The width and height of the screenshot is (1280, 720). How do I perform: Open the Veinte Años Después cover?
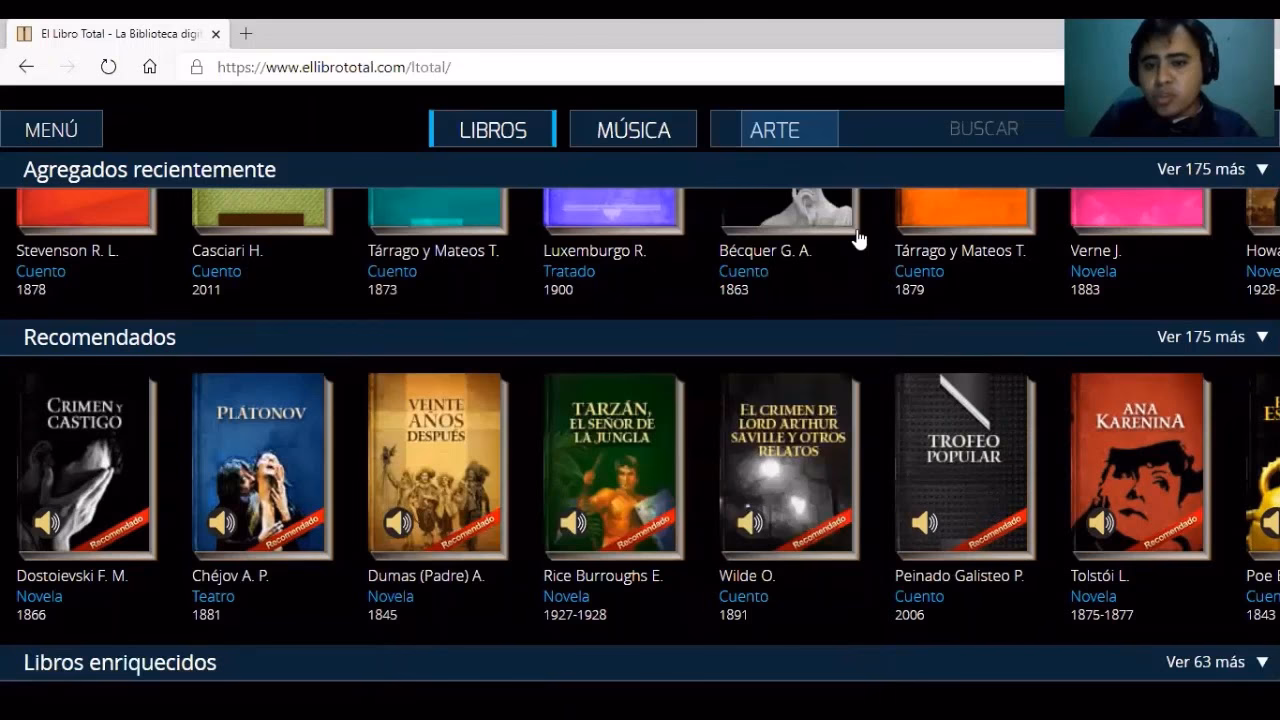[x=438, y=465]
